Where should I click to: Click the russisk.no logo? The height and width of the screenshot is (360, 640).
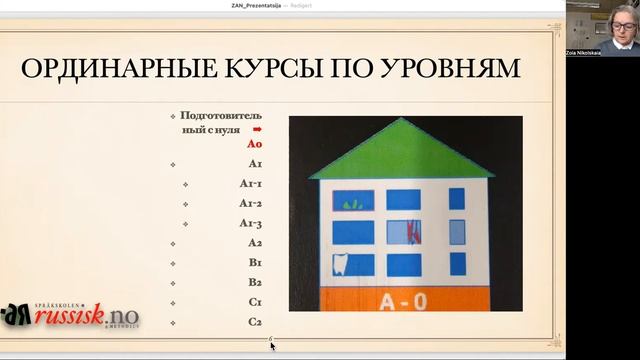70,315
